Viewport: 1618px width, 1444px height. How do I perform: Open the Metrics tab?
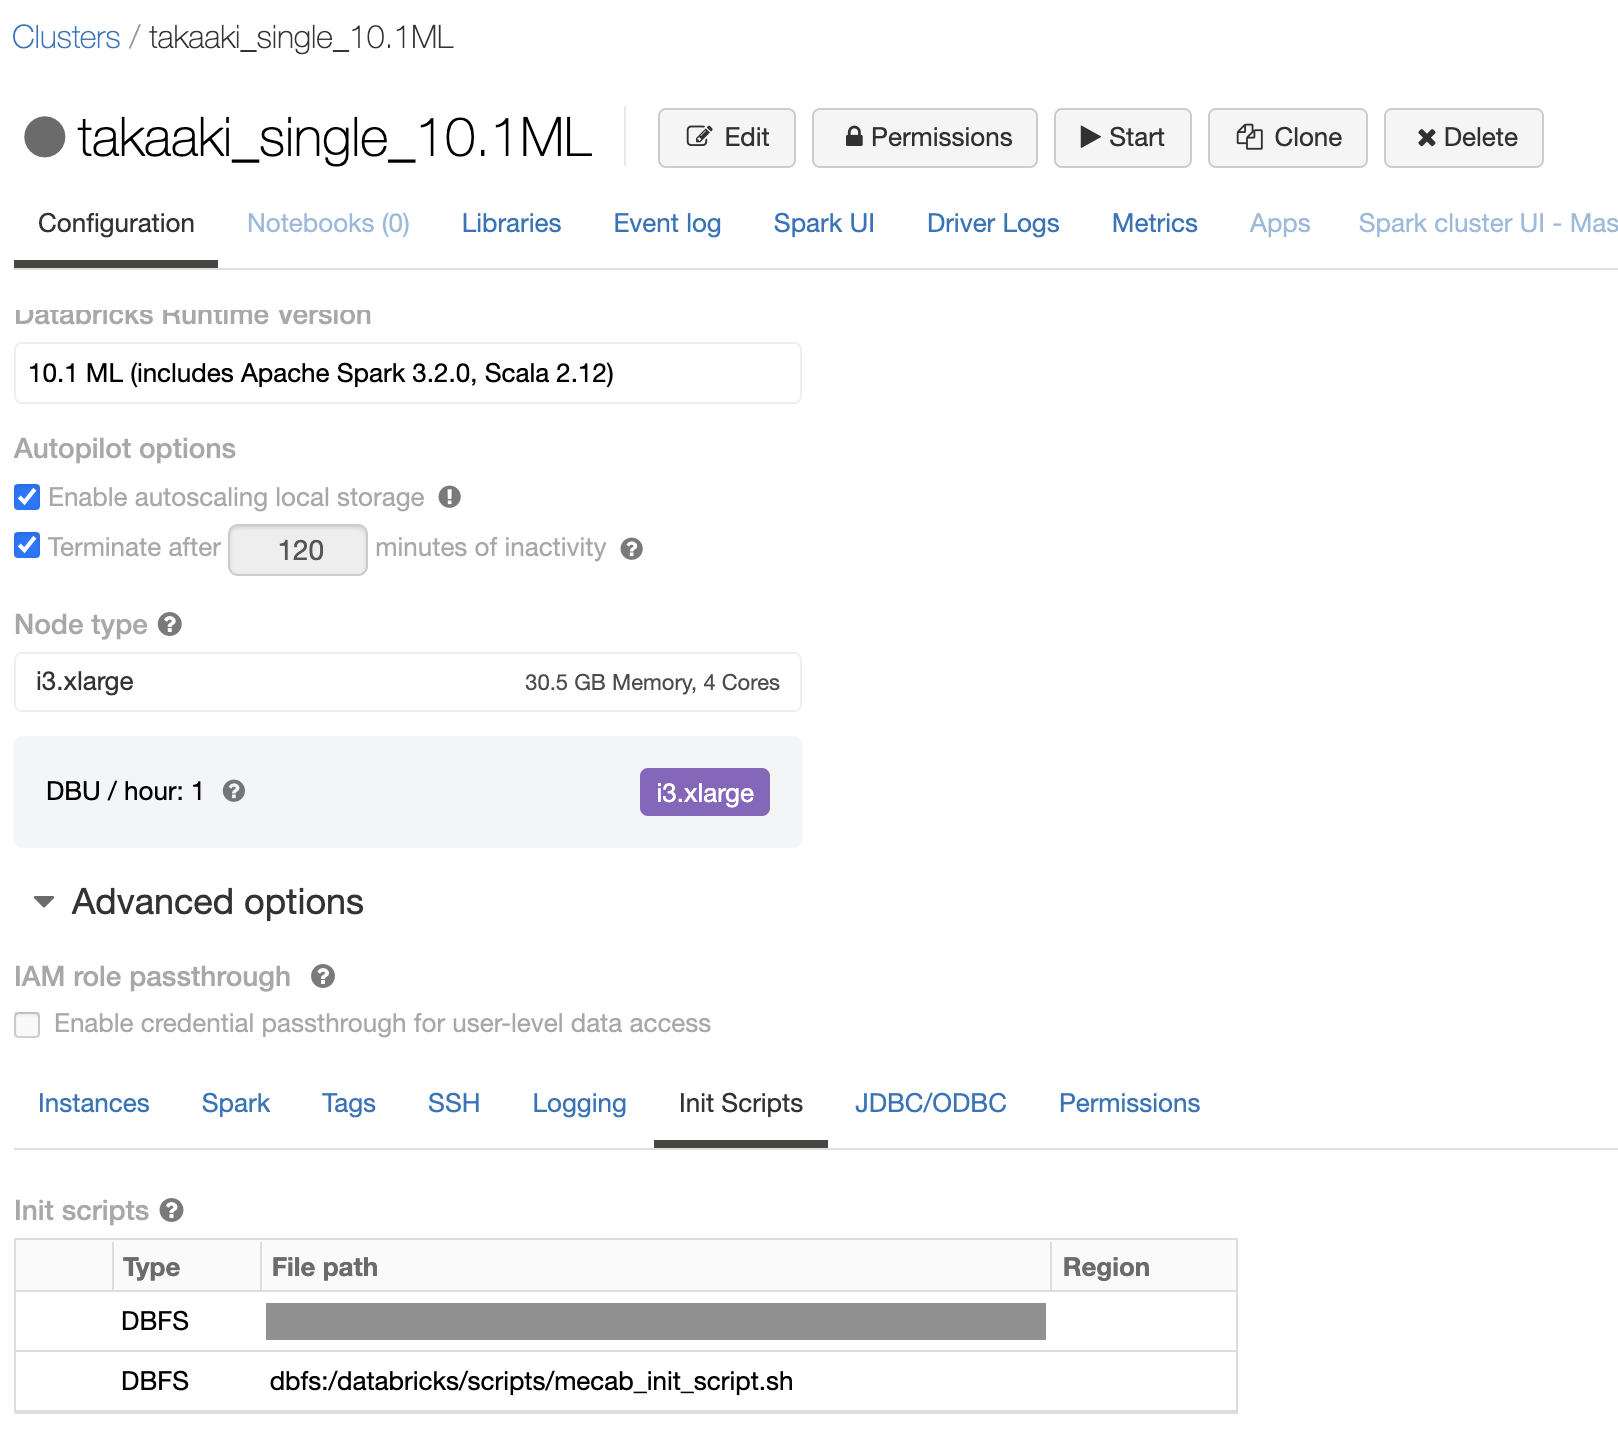(x=1154, y=223)
